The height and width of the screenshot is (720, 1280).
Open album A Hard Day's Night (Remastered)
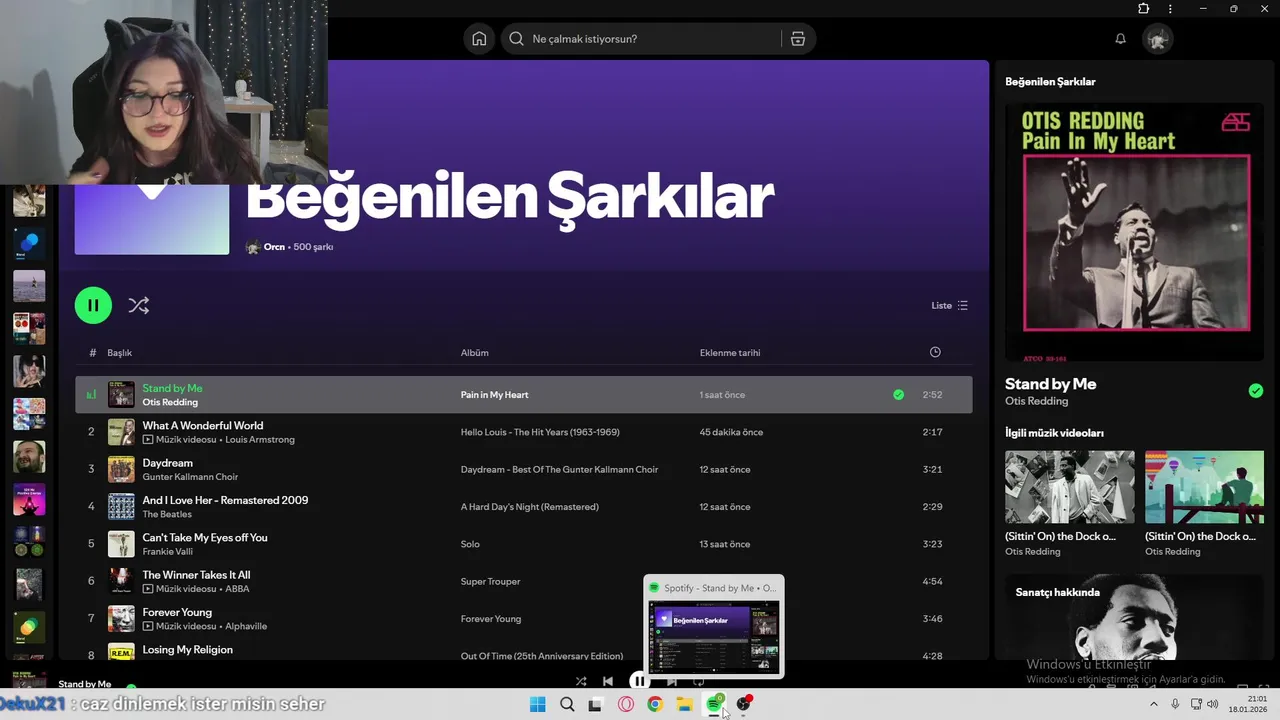(529, 507)
